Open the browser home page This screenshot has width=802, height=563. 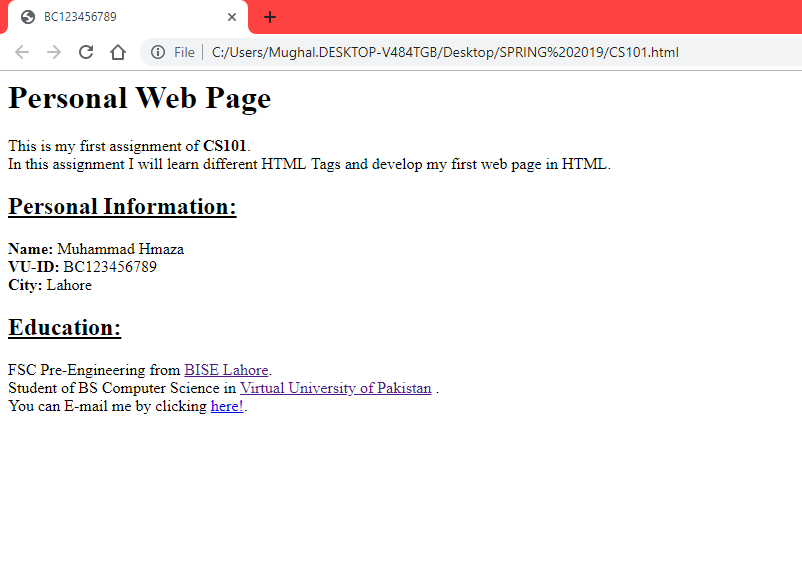point(118,52)
